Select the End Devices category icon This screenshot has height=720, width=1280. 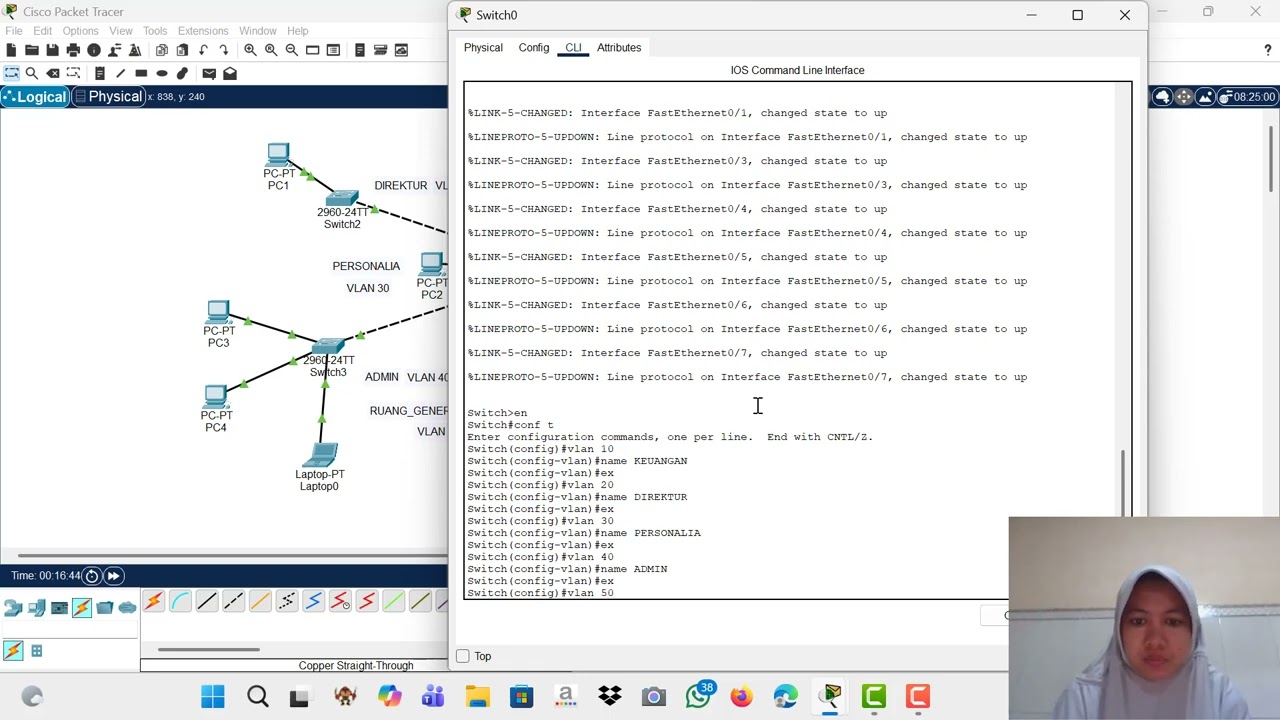pos(36,607)
